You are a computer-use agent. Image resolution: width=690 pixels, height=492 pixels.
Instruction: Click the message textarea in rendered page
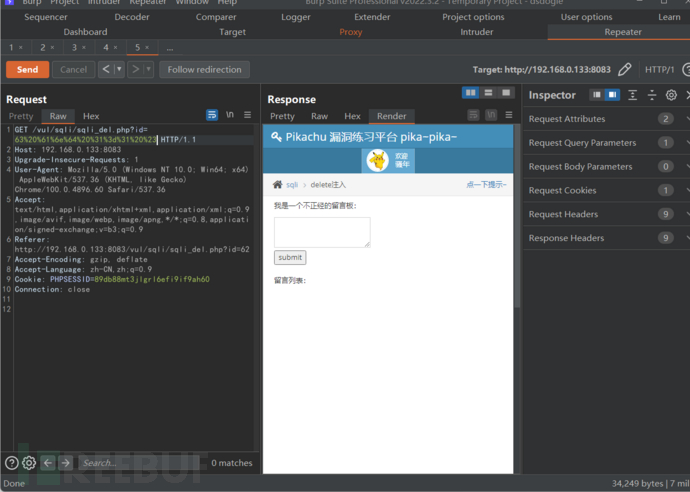pyautogui.click(x=322, y=232)
